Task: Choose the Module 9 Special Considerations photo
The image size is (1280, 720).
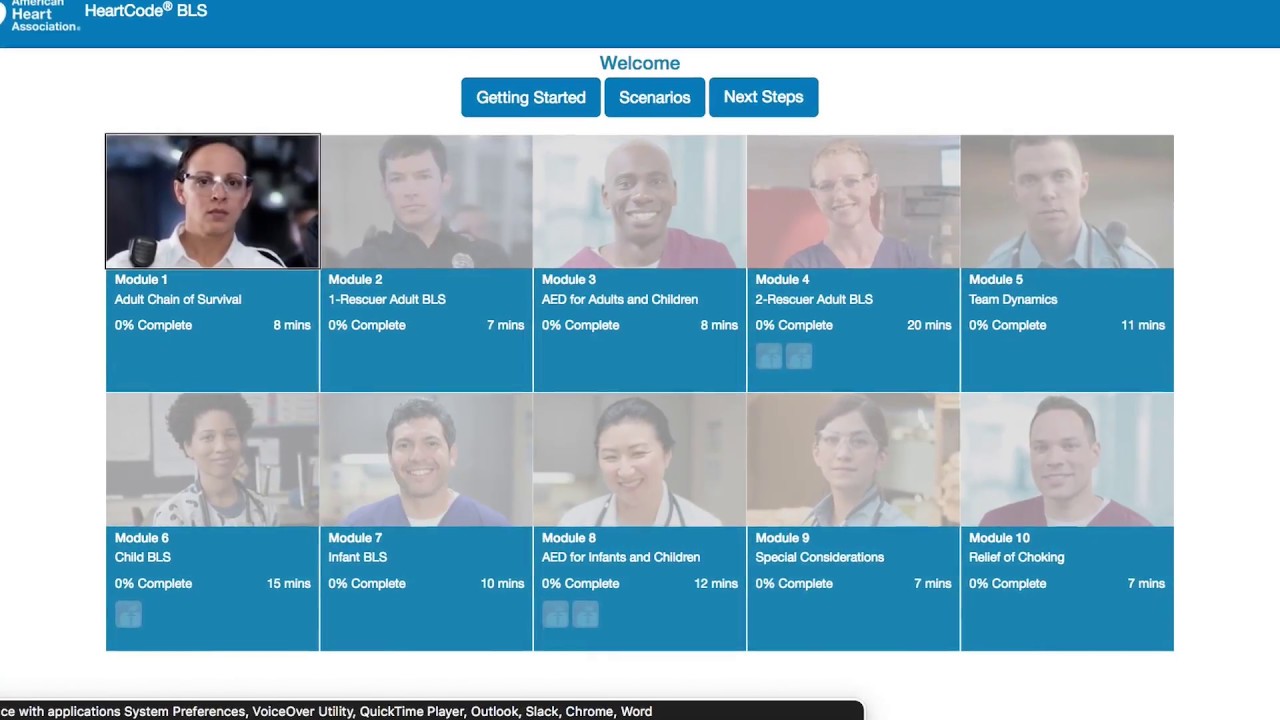Action: (853, 459)
